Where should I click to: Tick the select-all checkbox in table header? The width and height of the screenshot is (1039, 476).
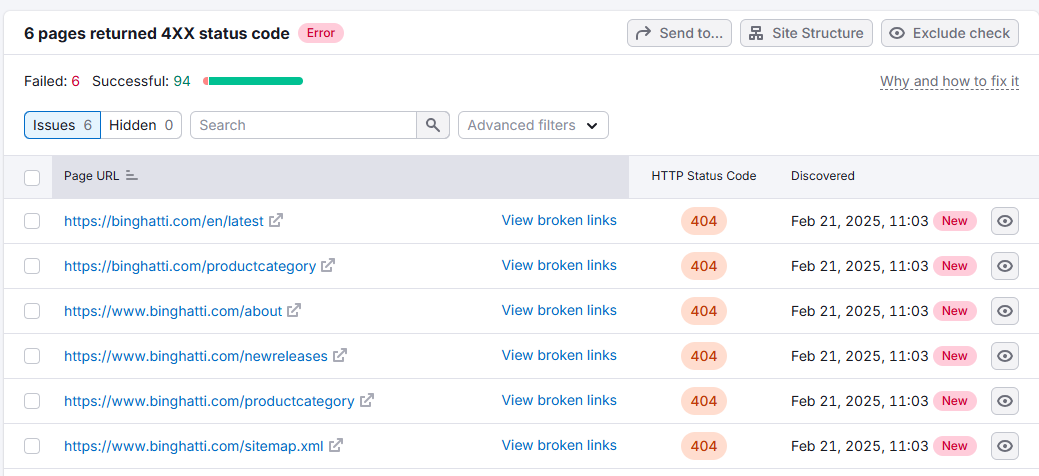tap(32, 178)
